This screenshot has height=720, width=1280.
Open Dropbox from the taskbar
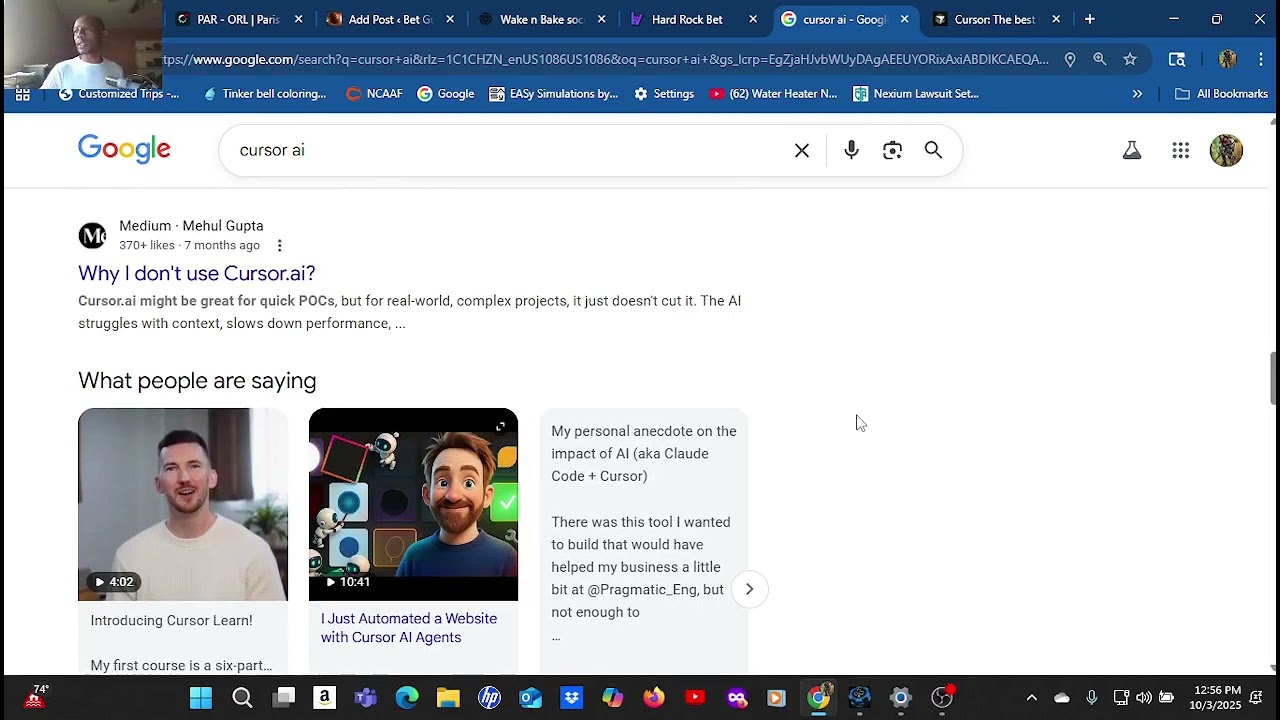(571, 698)
